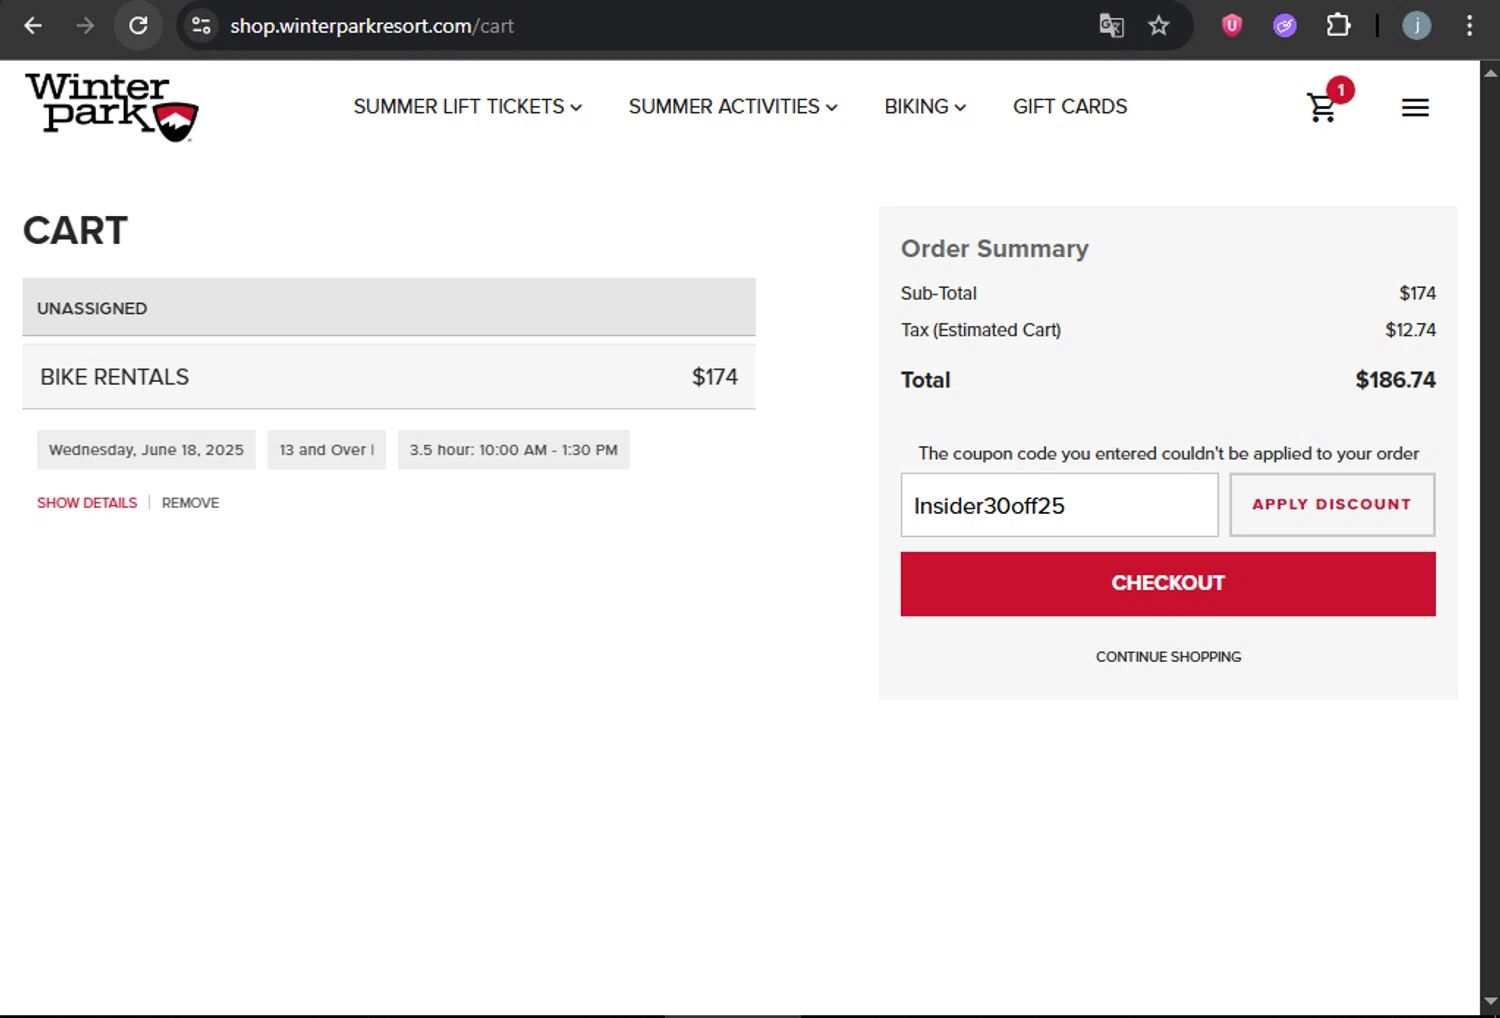1500x1018 pixels.
Task: Open the translate page icon
Action: (1111, 26)
